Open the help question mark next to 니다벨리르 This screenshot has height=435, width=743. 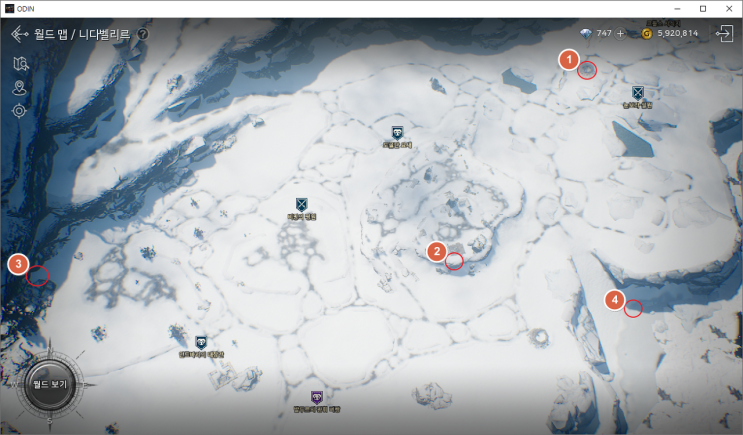143,34
